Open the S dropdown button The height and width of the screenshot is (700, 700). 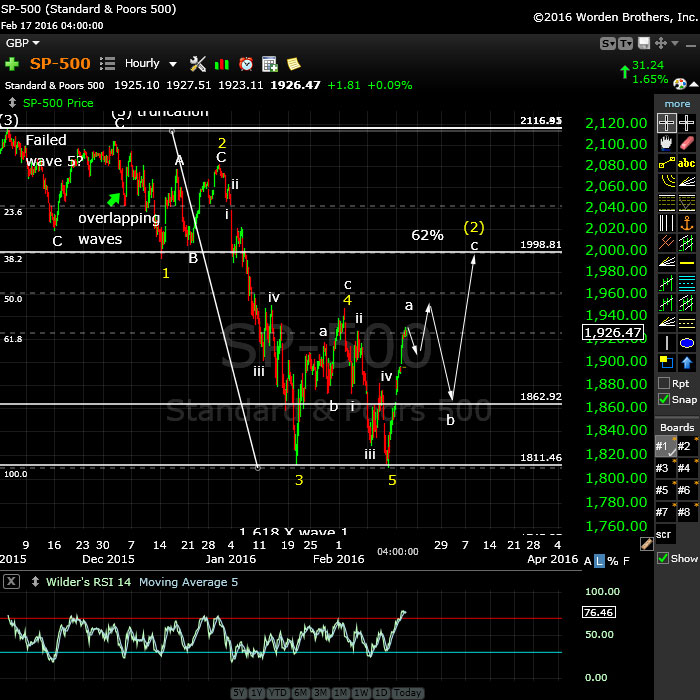point(608,44)
